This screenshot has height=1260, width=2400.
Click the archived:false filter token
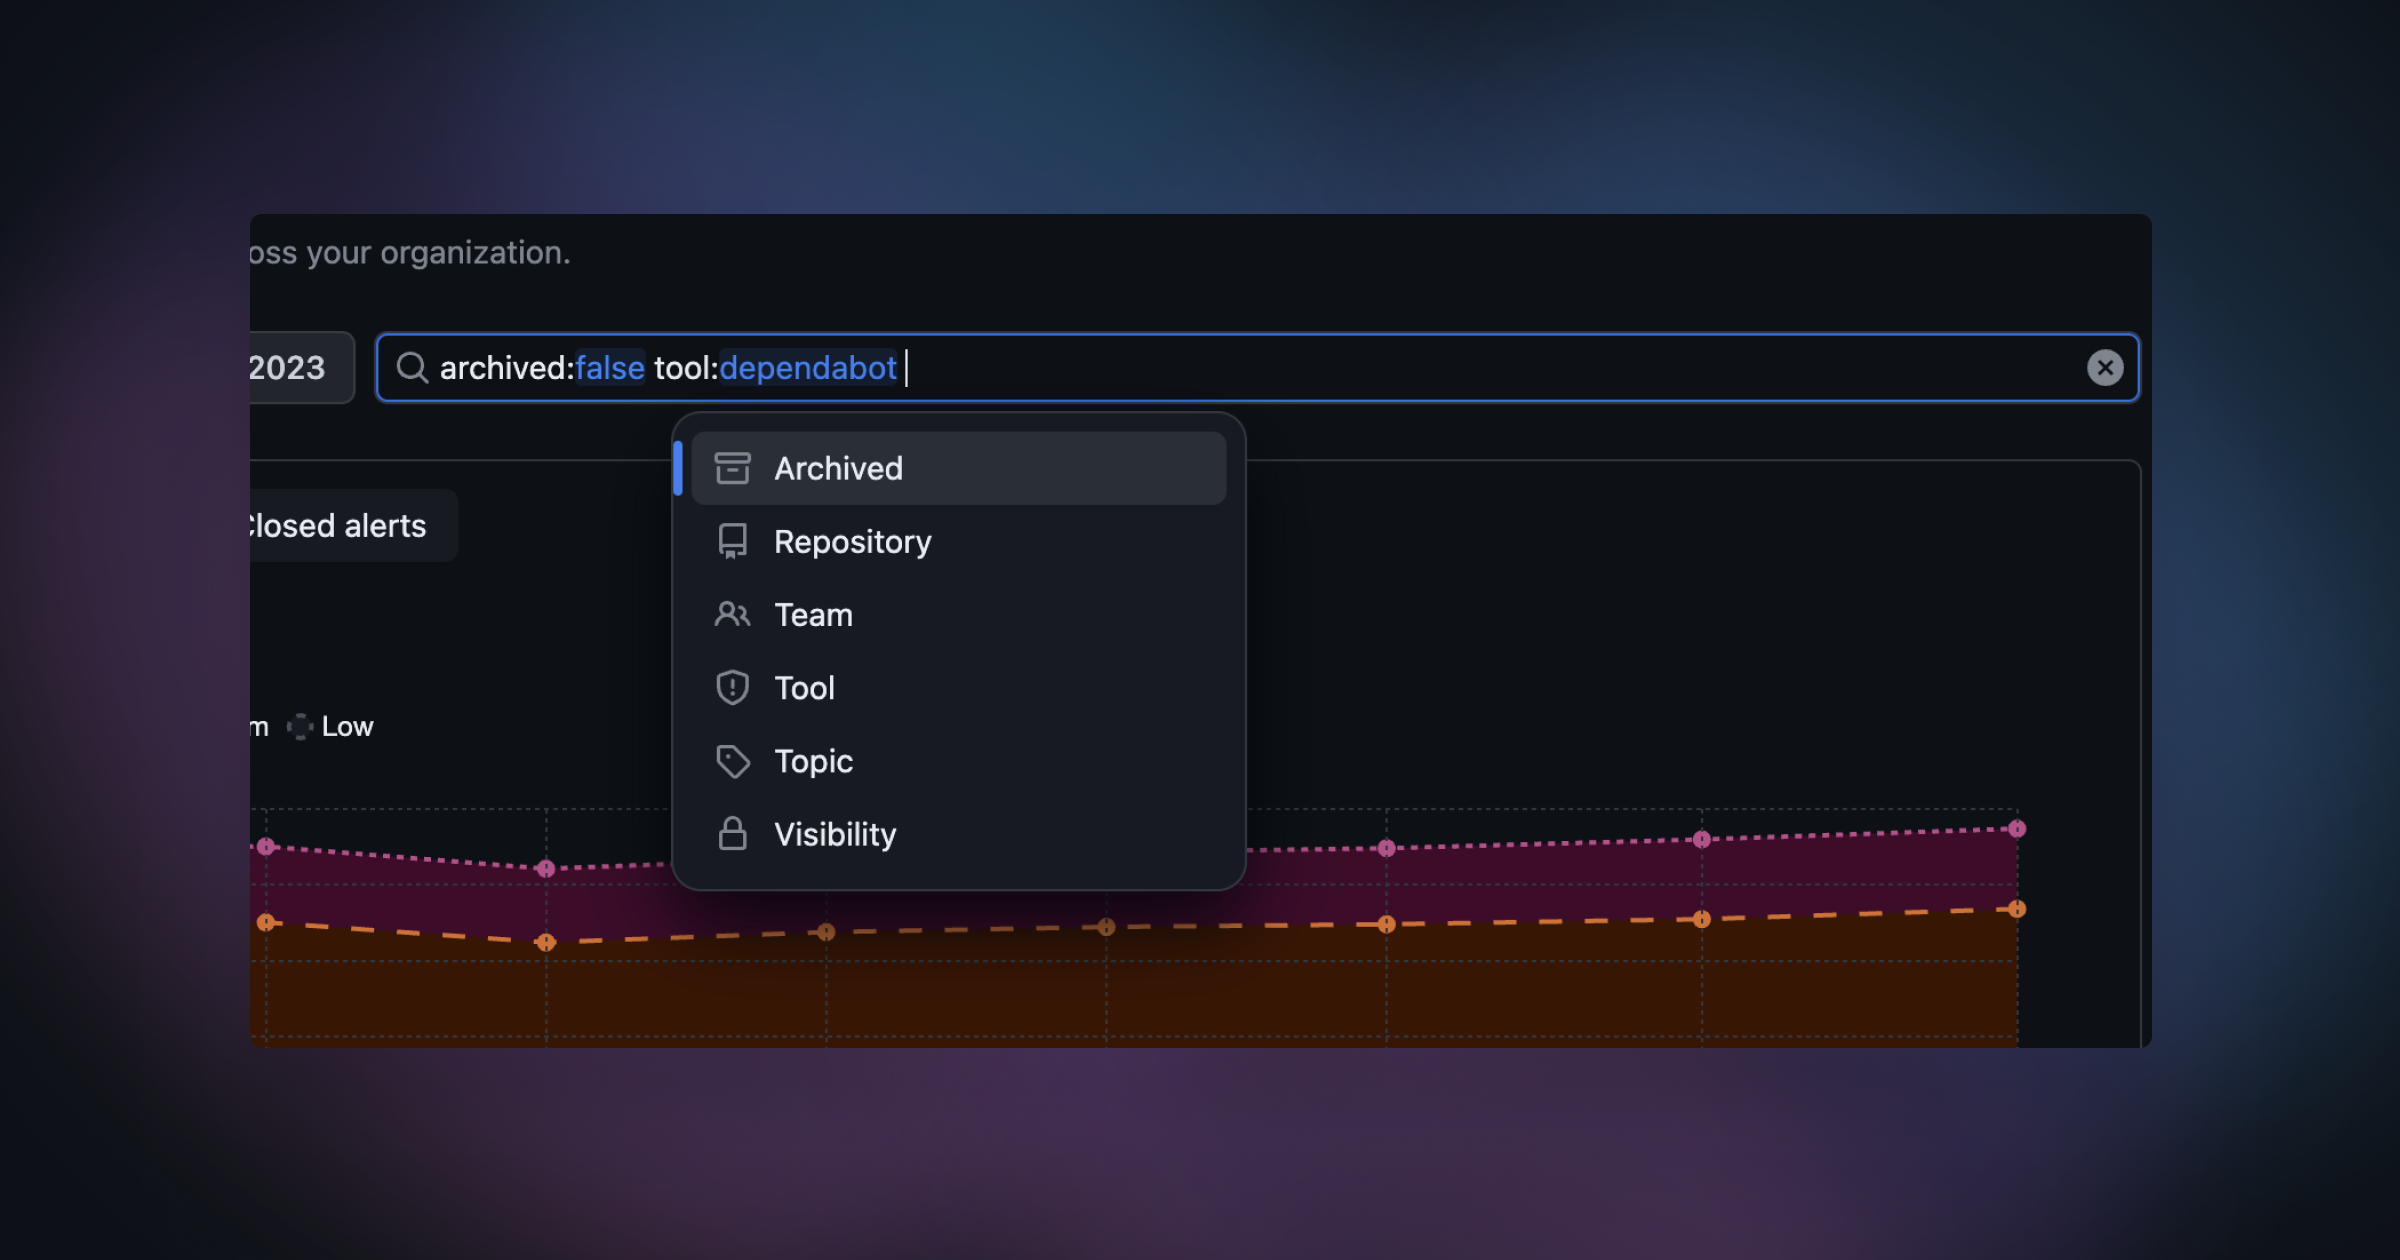click(x=542, y=368)
